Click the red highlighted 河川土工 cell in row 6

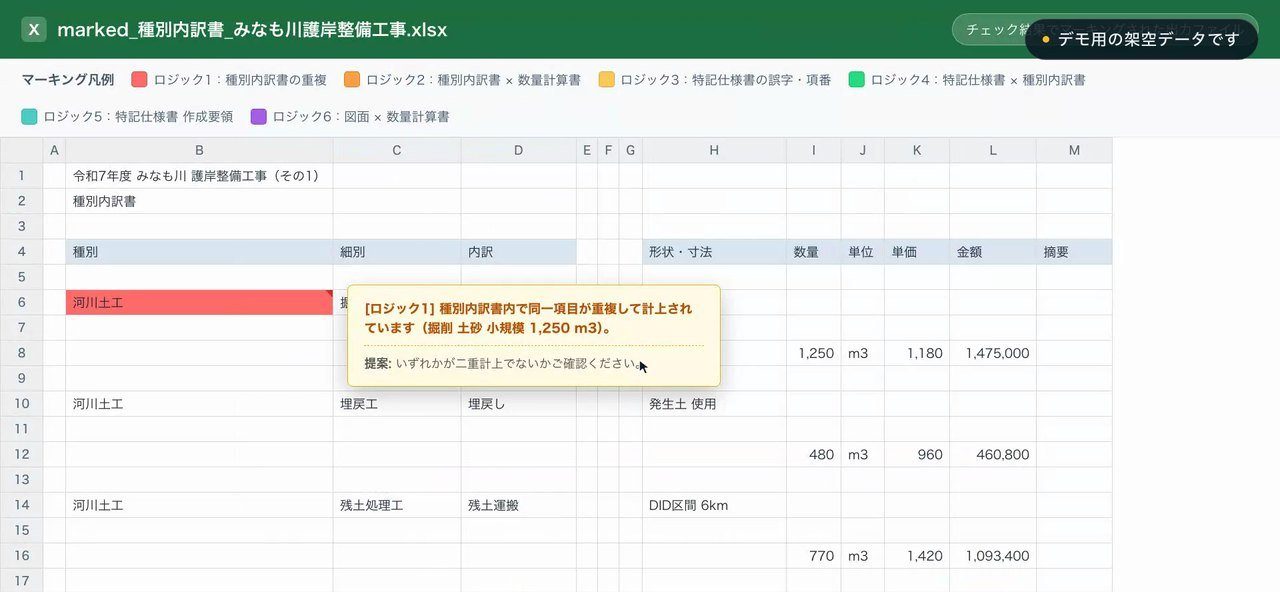pyautogui.click(x=199, y=302)
